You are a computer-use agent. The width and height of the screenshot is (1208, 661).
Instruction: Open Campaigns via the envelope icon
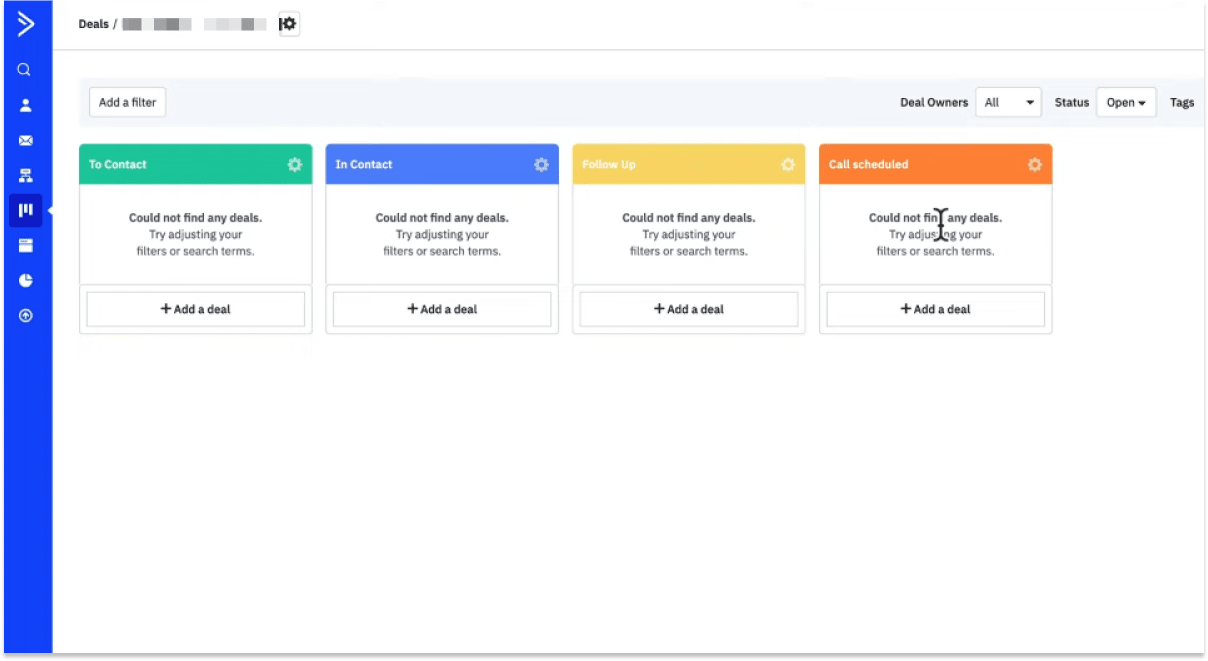[25, 140]
